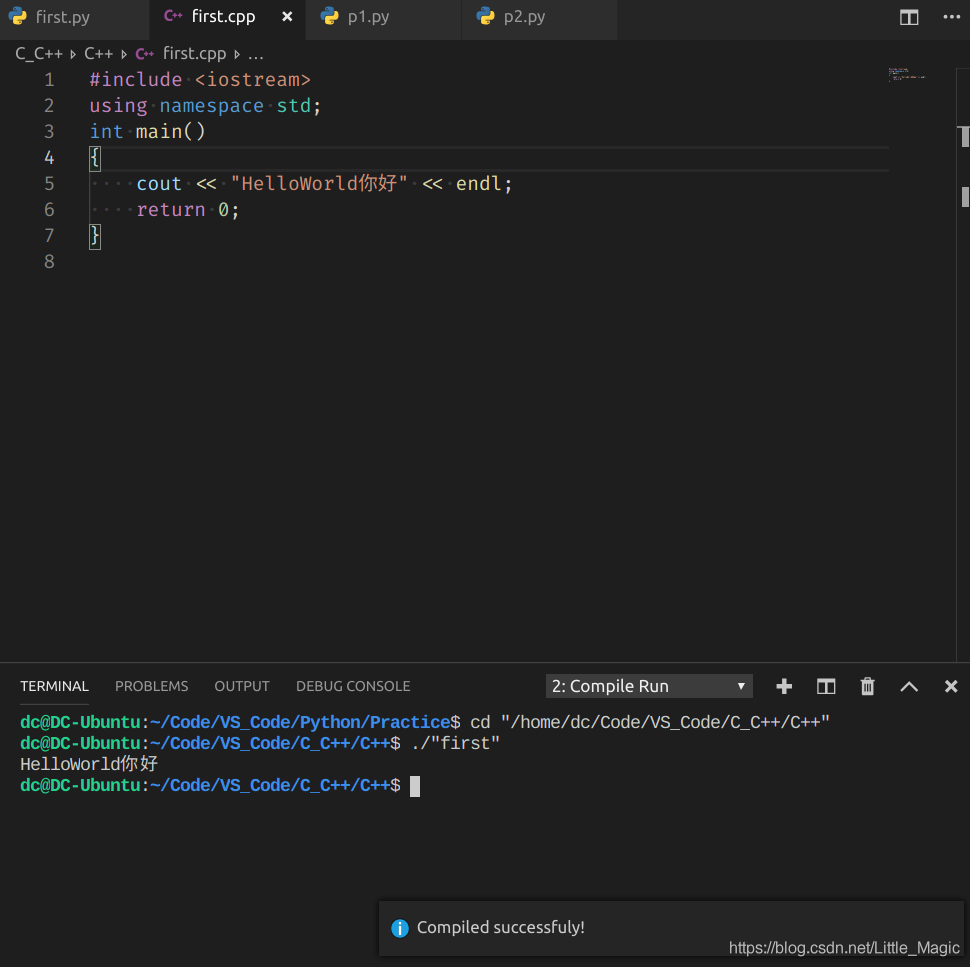Add a new terminal with plus icon
The height and width of the screenshot is (967, 970).
(x=784, y=686)
